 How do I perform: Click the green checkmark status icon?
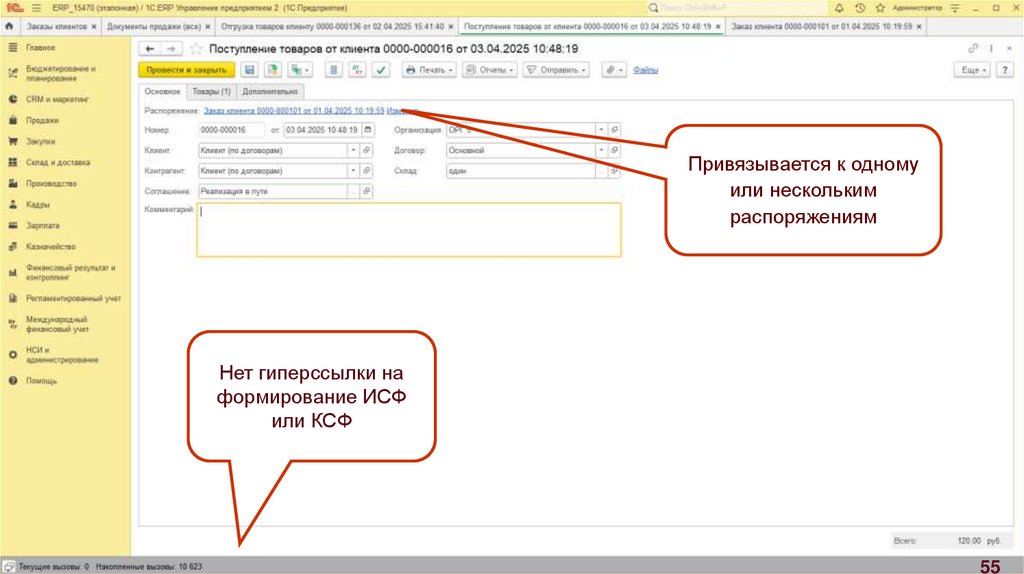(381, 70)
